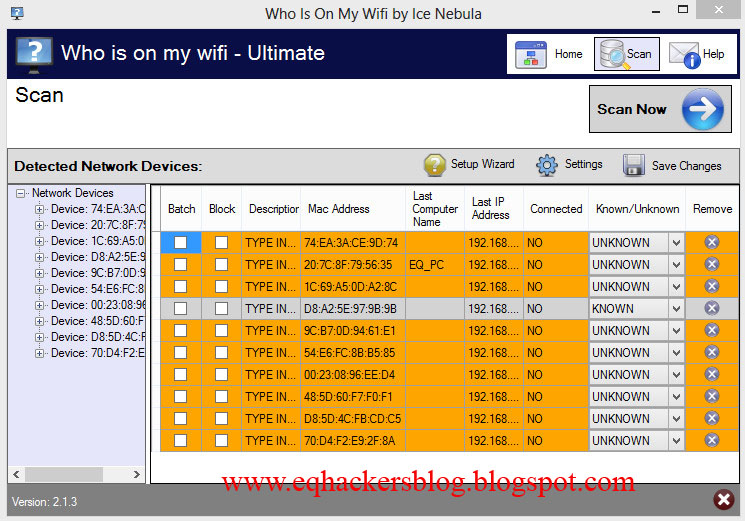Click the Settings label

point(583,164)
